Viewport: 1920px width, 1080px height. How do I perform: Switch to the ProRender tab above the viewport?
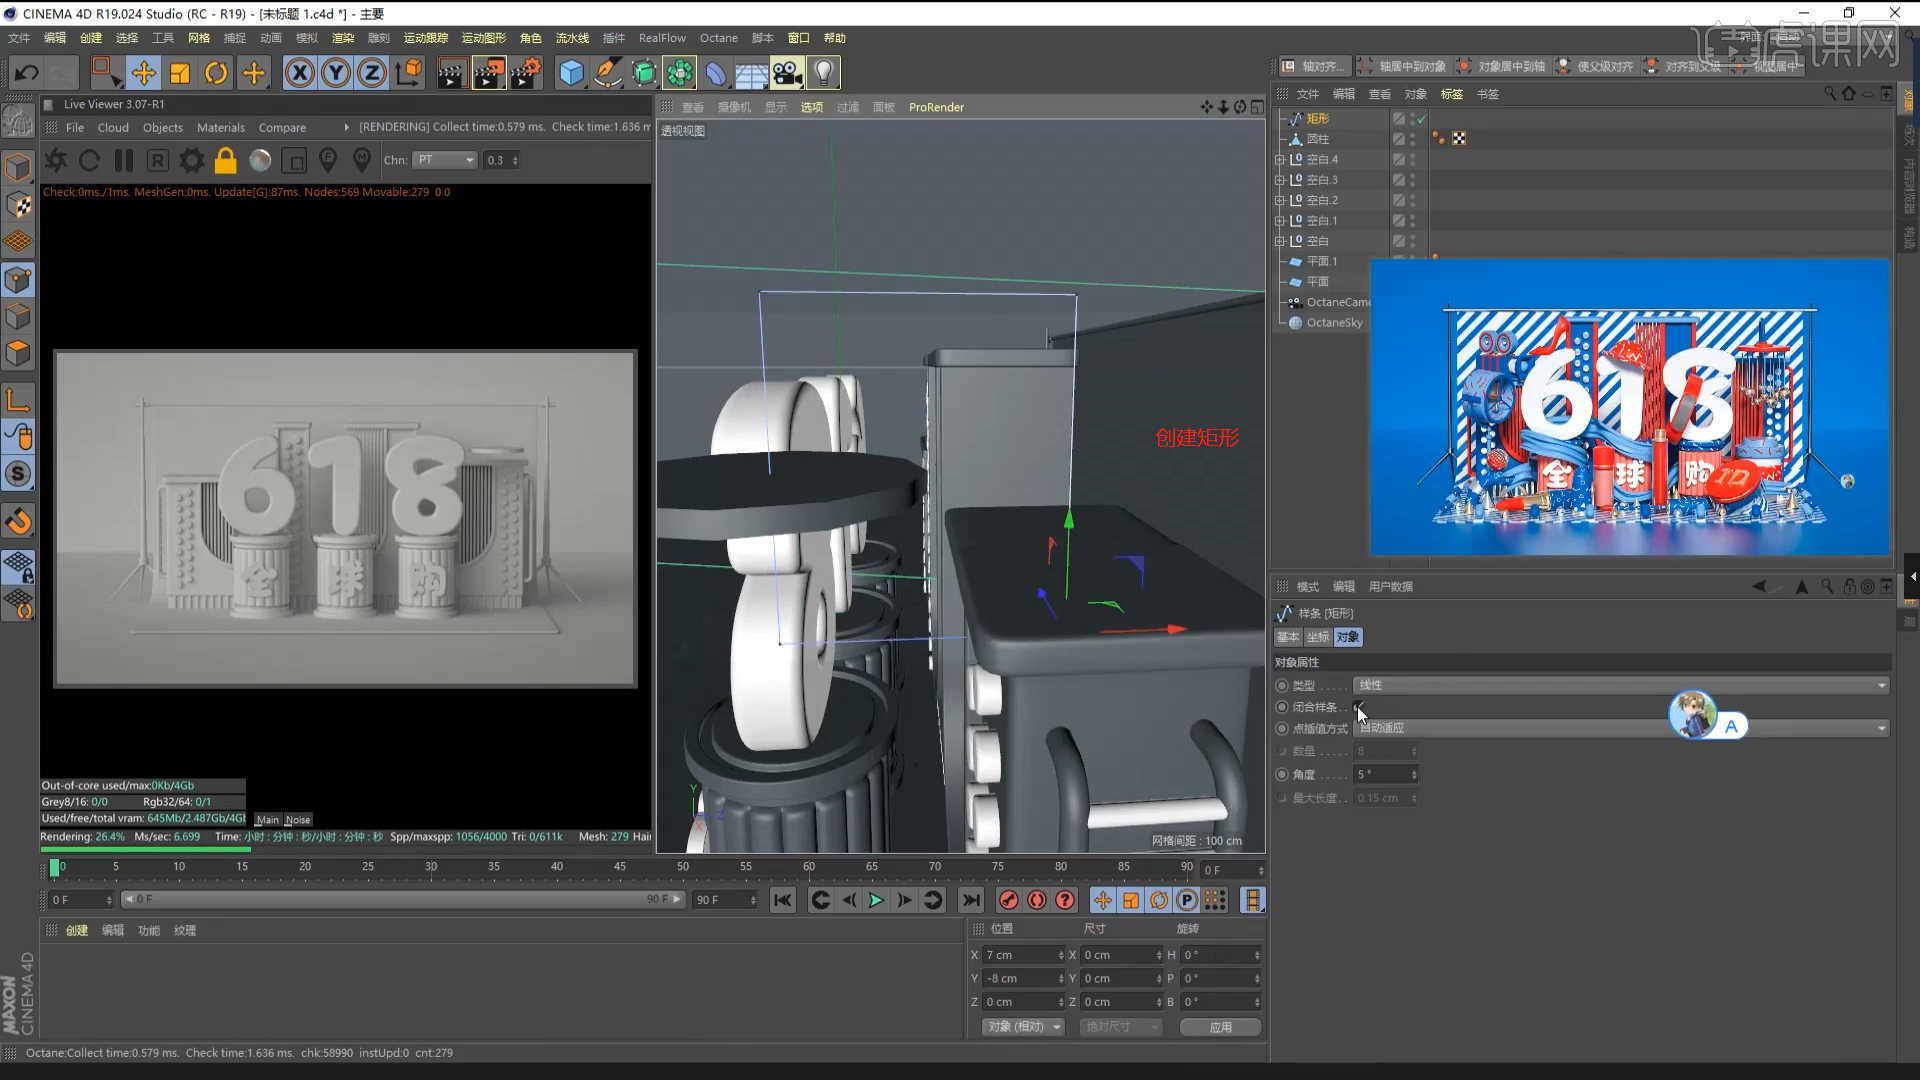(x=936, y=107)
